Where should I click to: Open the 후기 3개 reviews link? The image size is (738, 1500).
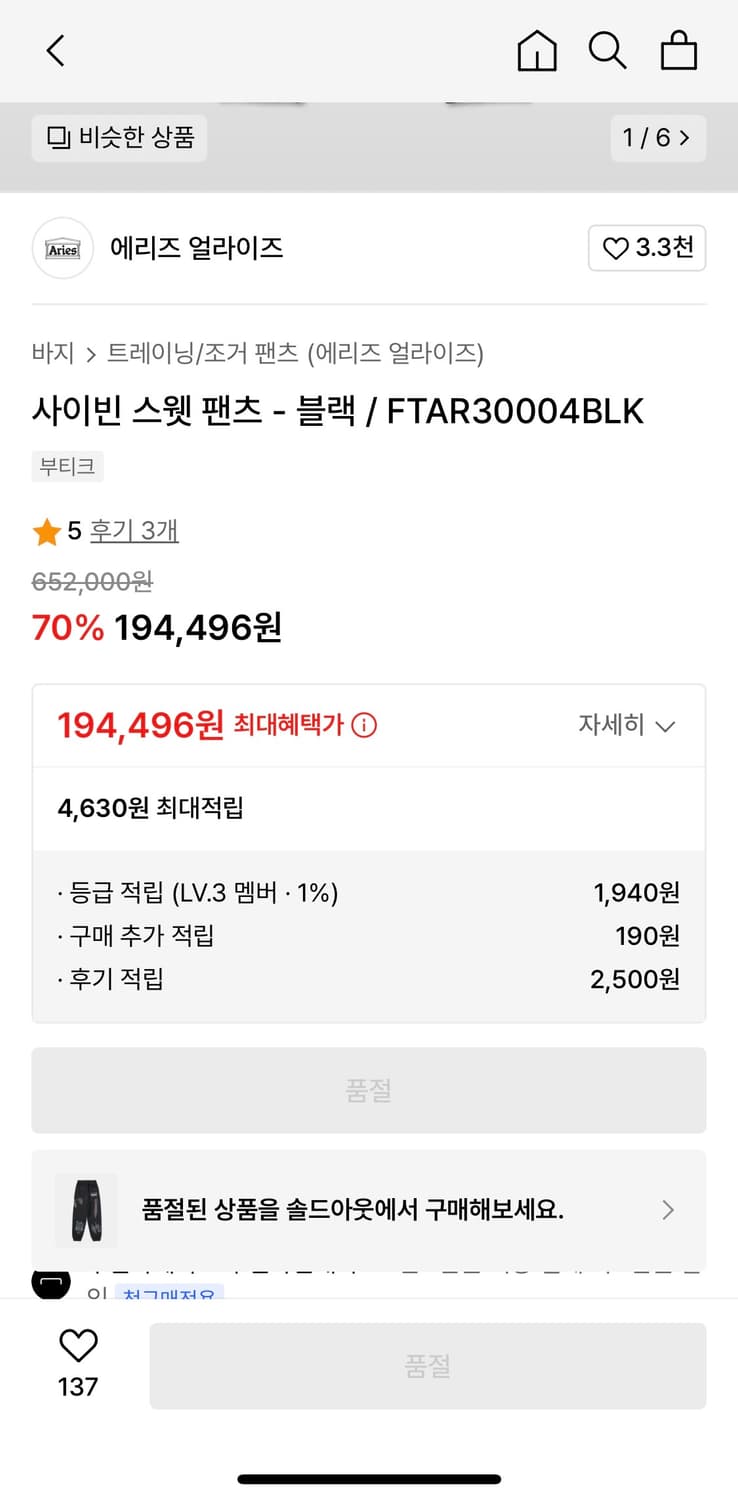[x=134, y=531]
